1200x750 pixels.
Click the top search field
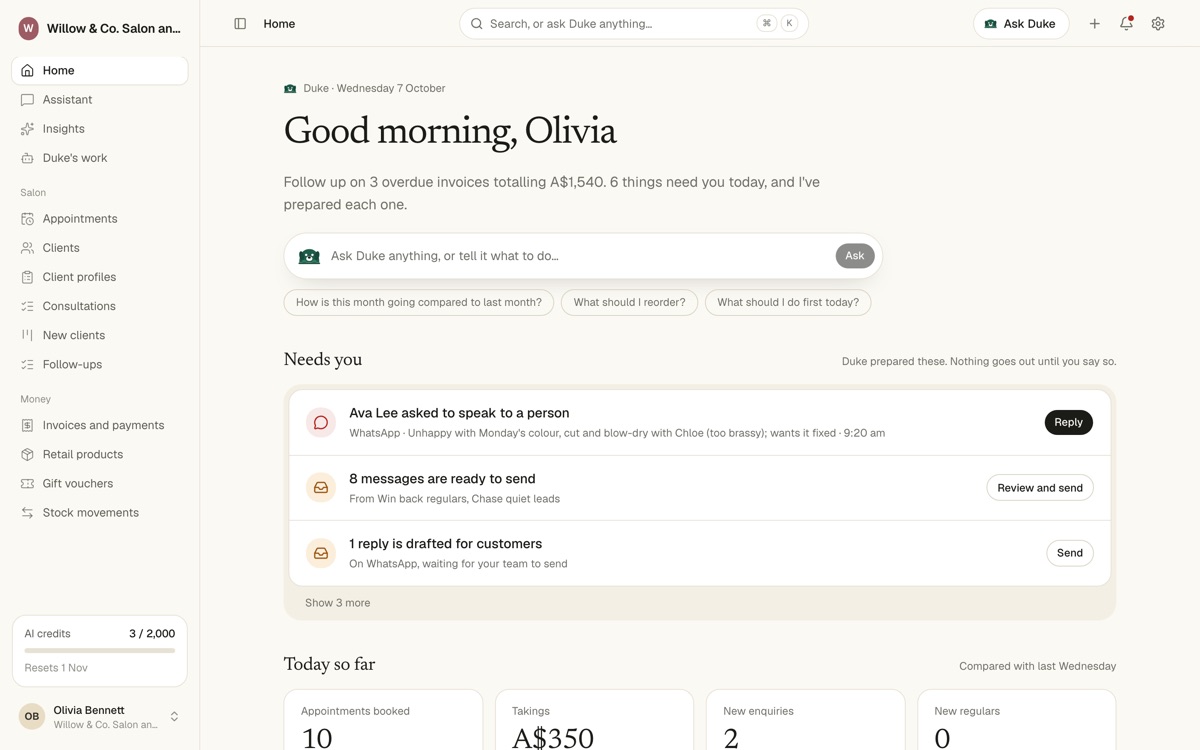tap(634, 24)
